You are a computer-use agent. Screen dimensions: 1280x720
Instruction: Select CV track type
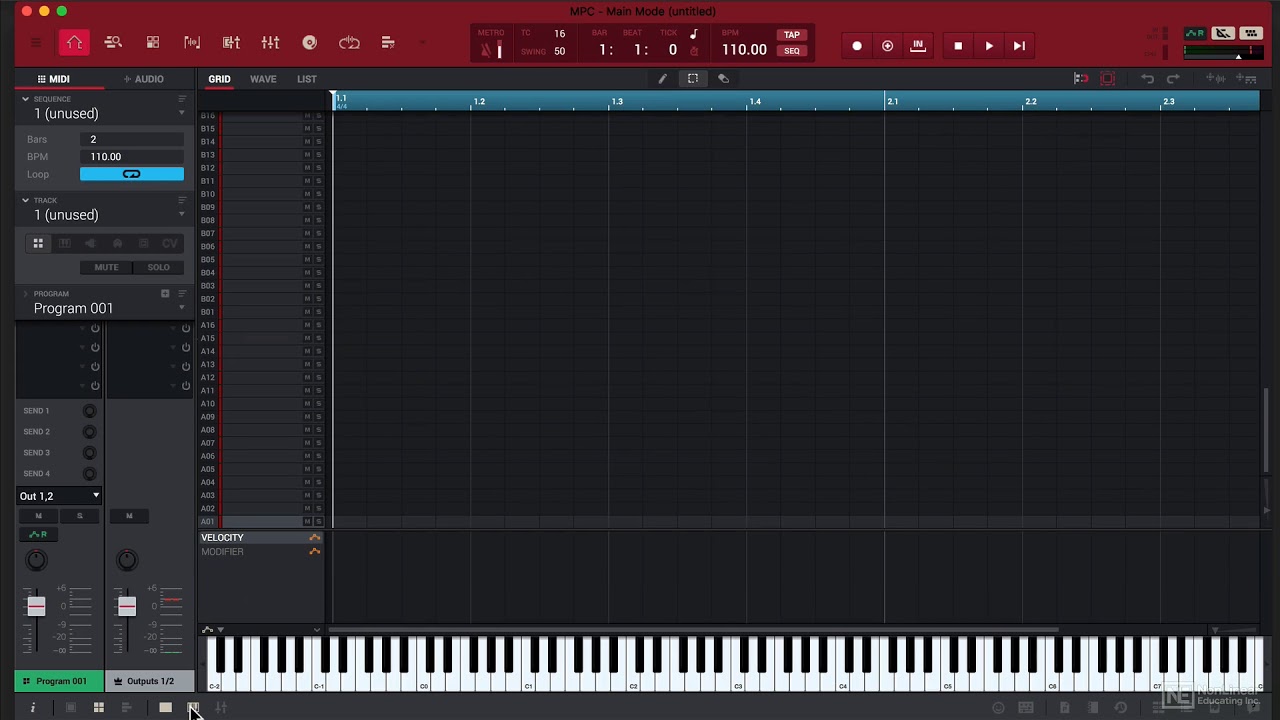pos(170,243)
